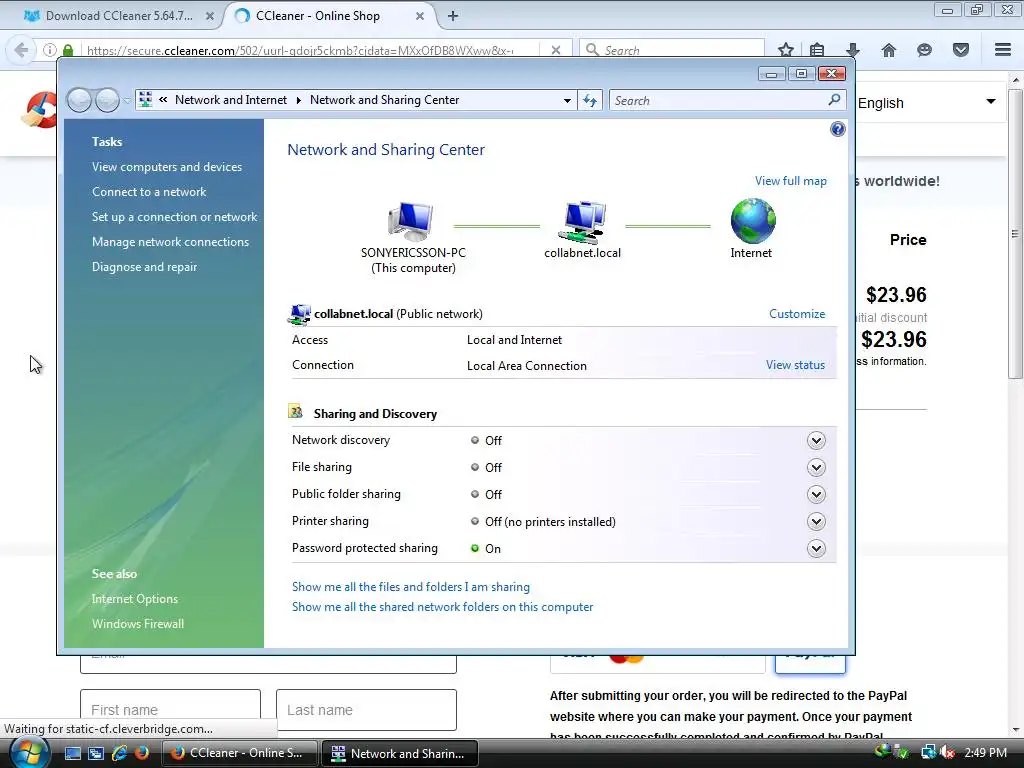Open Firefox downloads arrow icon

pyautogui.click(x=852, y=50)
